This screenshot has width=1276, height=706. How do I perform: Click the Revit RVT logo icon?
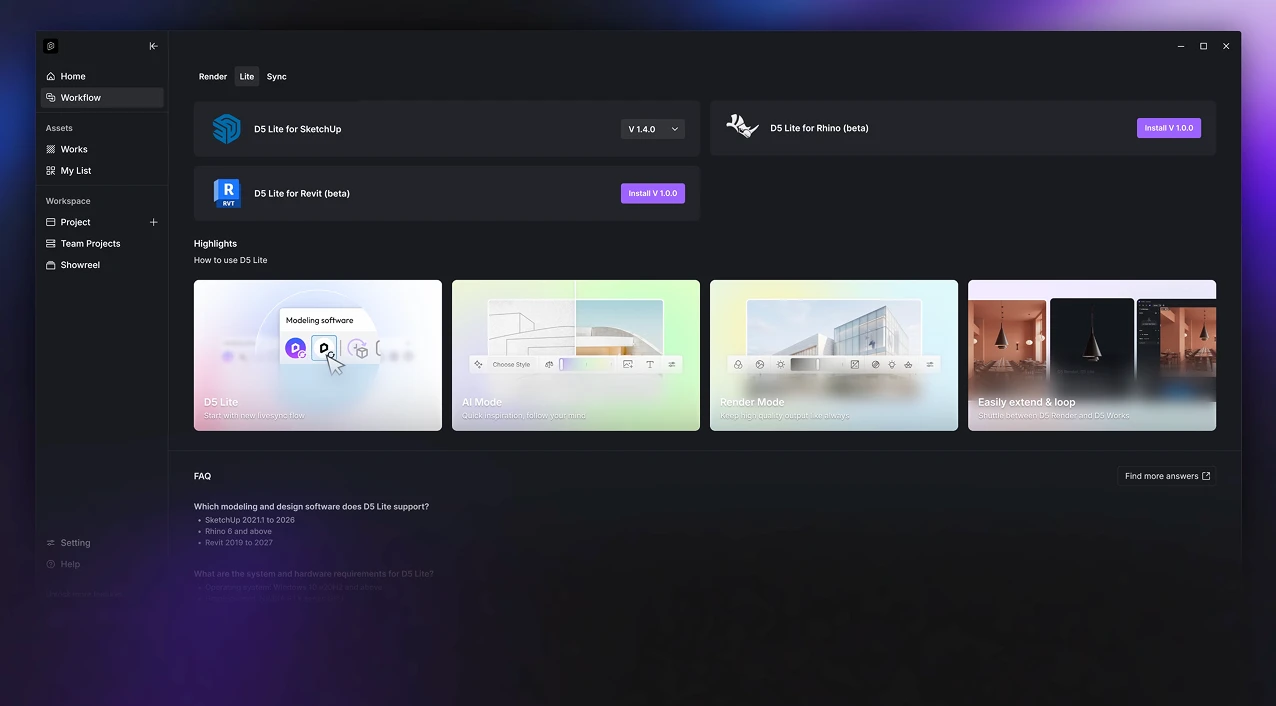[x=227, y=193]
